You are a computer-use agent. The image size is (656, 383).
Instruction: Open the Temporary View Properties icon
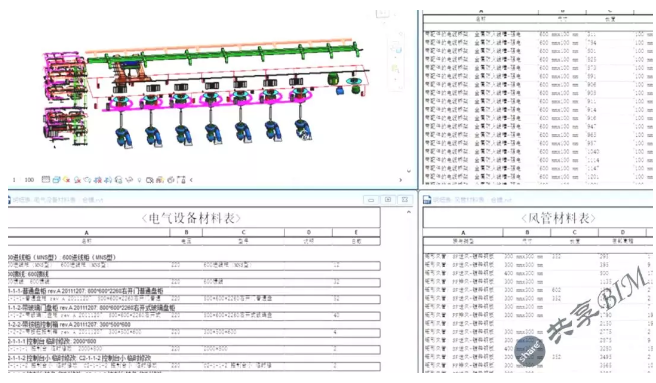(x=160, y=180)
